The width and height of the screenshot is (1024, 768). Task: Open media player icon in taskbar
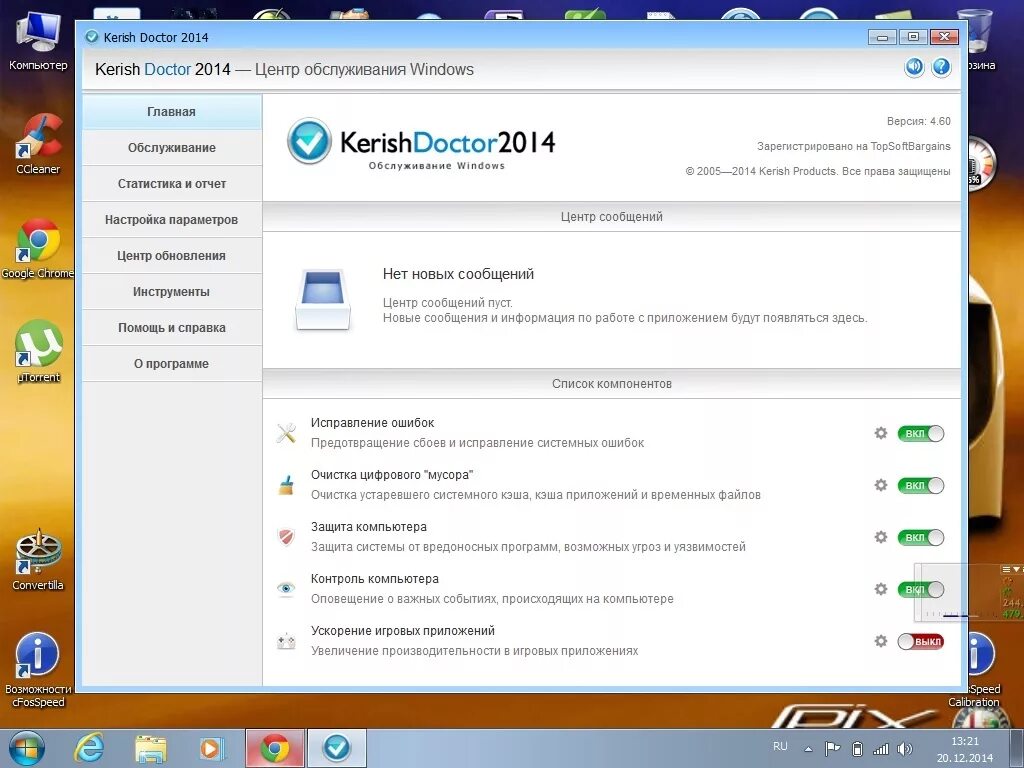(x=212, y=748)
